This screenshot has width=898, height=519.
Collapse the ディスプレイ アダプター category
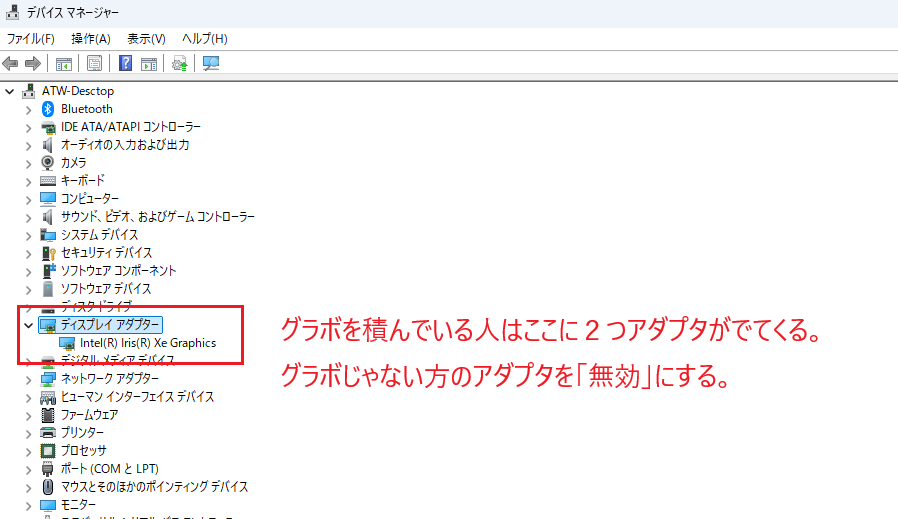pos(29,325)
